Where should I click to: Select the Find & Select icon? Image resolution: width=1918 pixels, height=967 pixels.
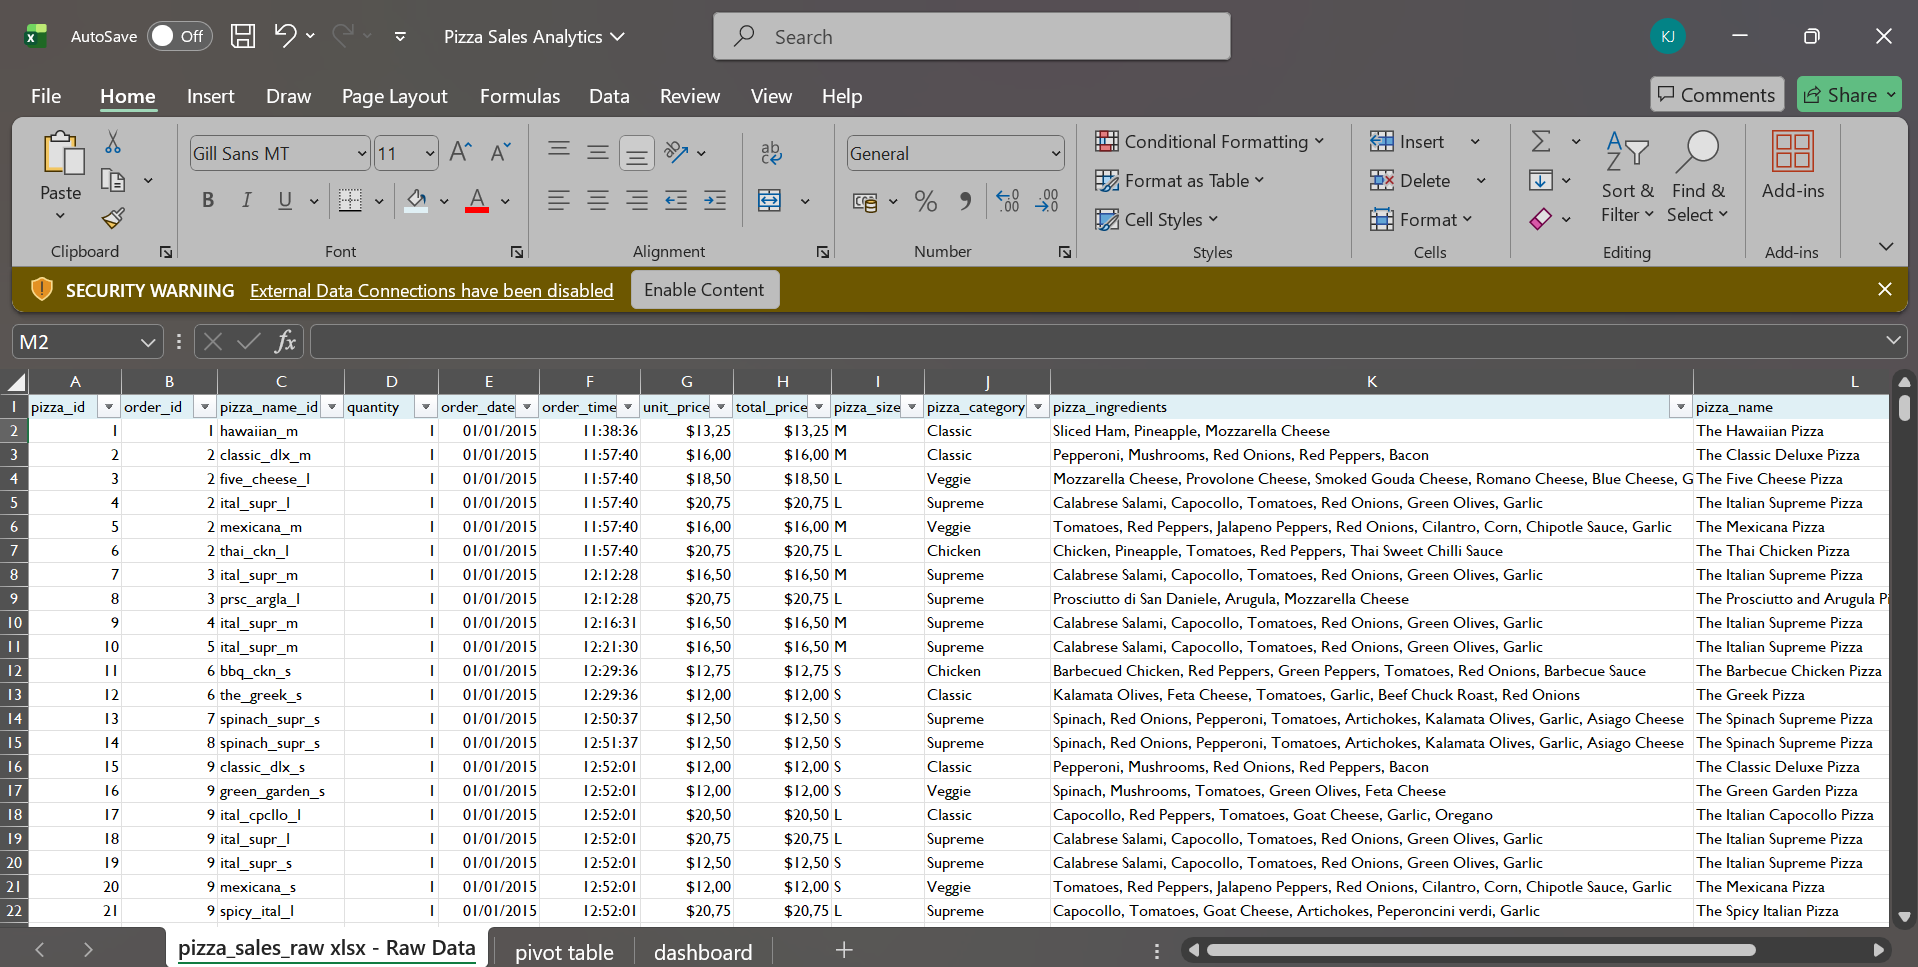(x=1698, y=178)
